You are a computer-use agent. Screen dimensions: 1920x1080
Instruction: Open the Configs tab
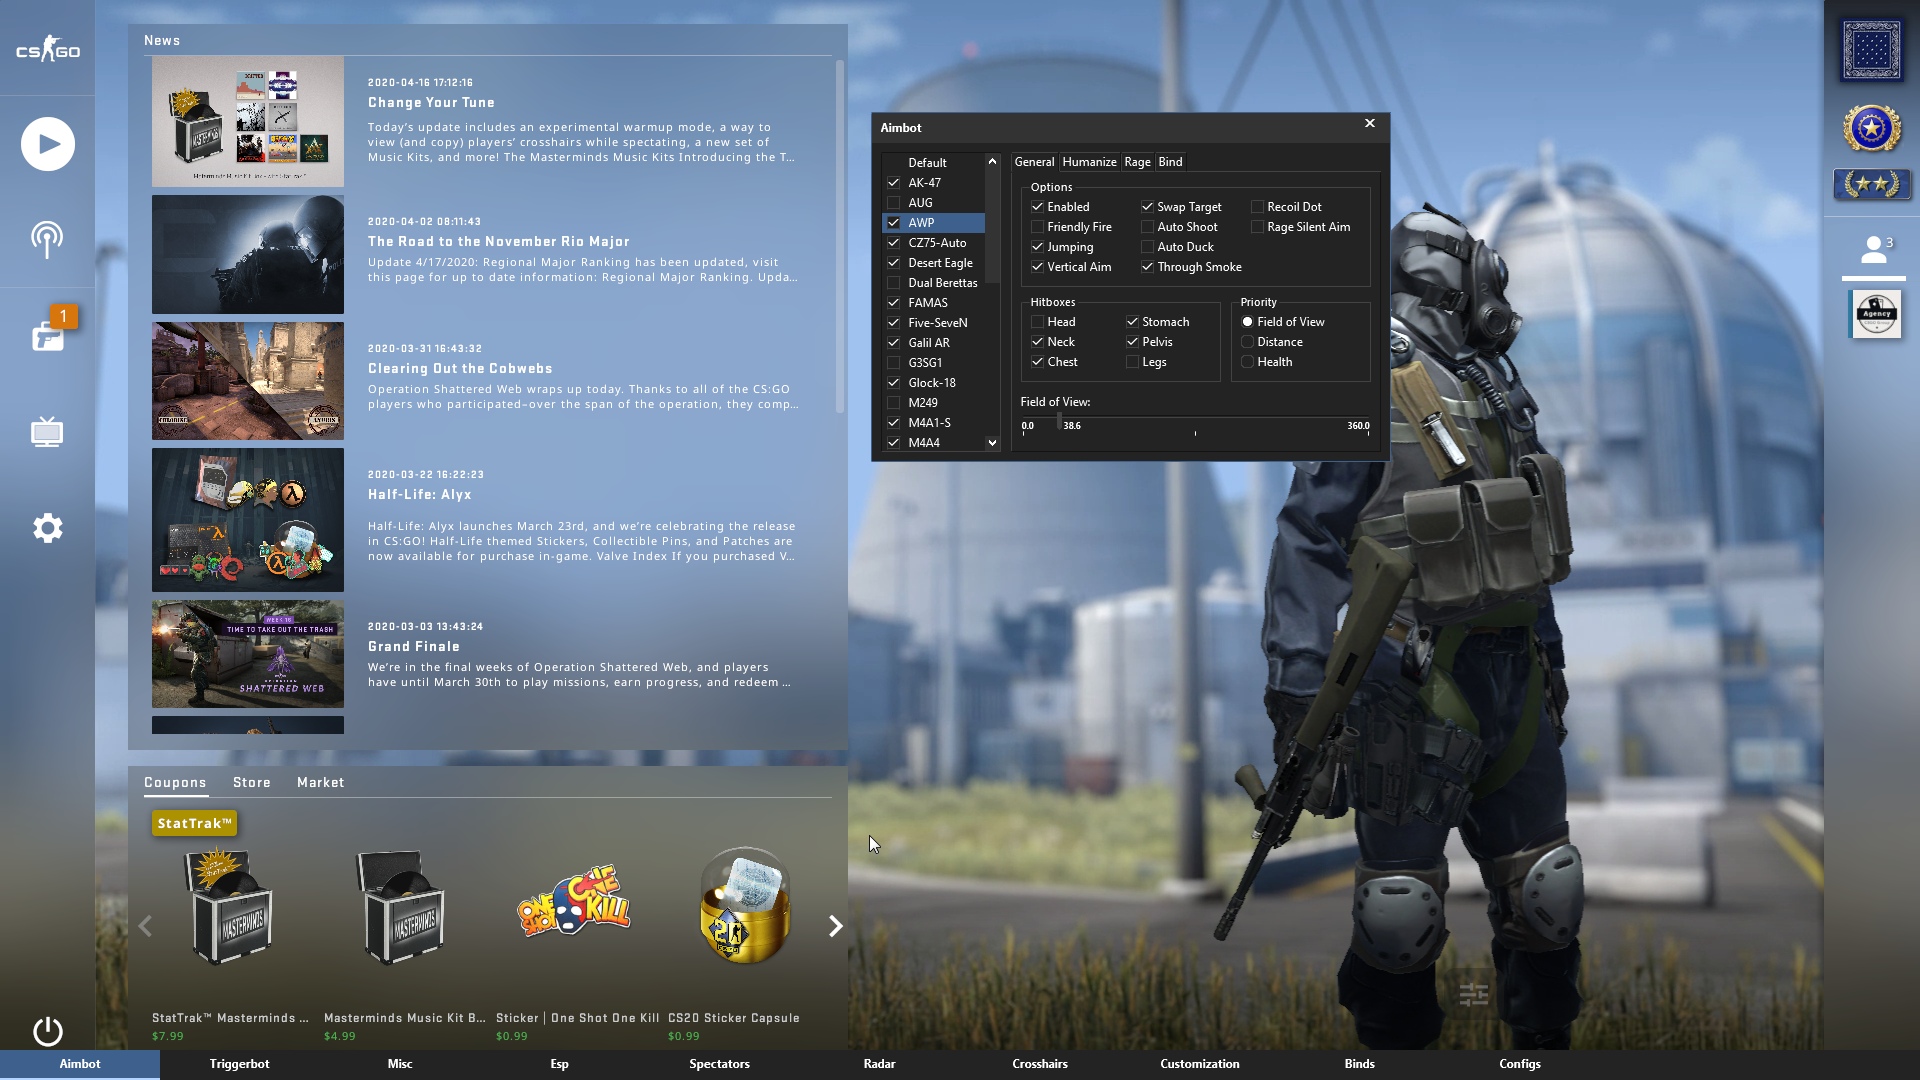click(1520, 1064)
